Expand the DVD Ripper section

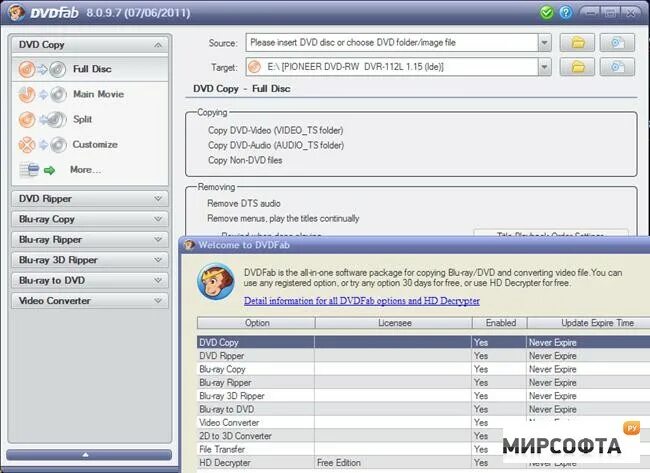(90, 199)
